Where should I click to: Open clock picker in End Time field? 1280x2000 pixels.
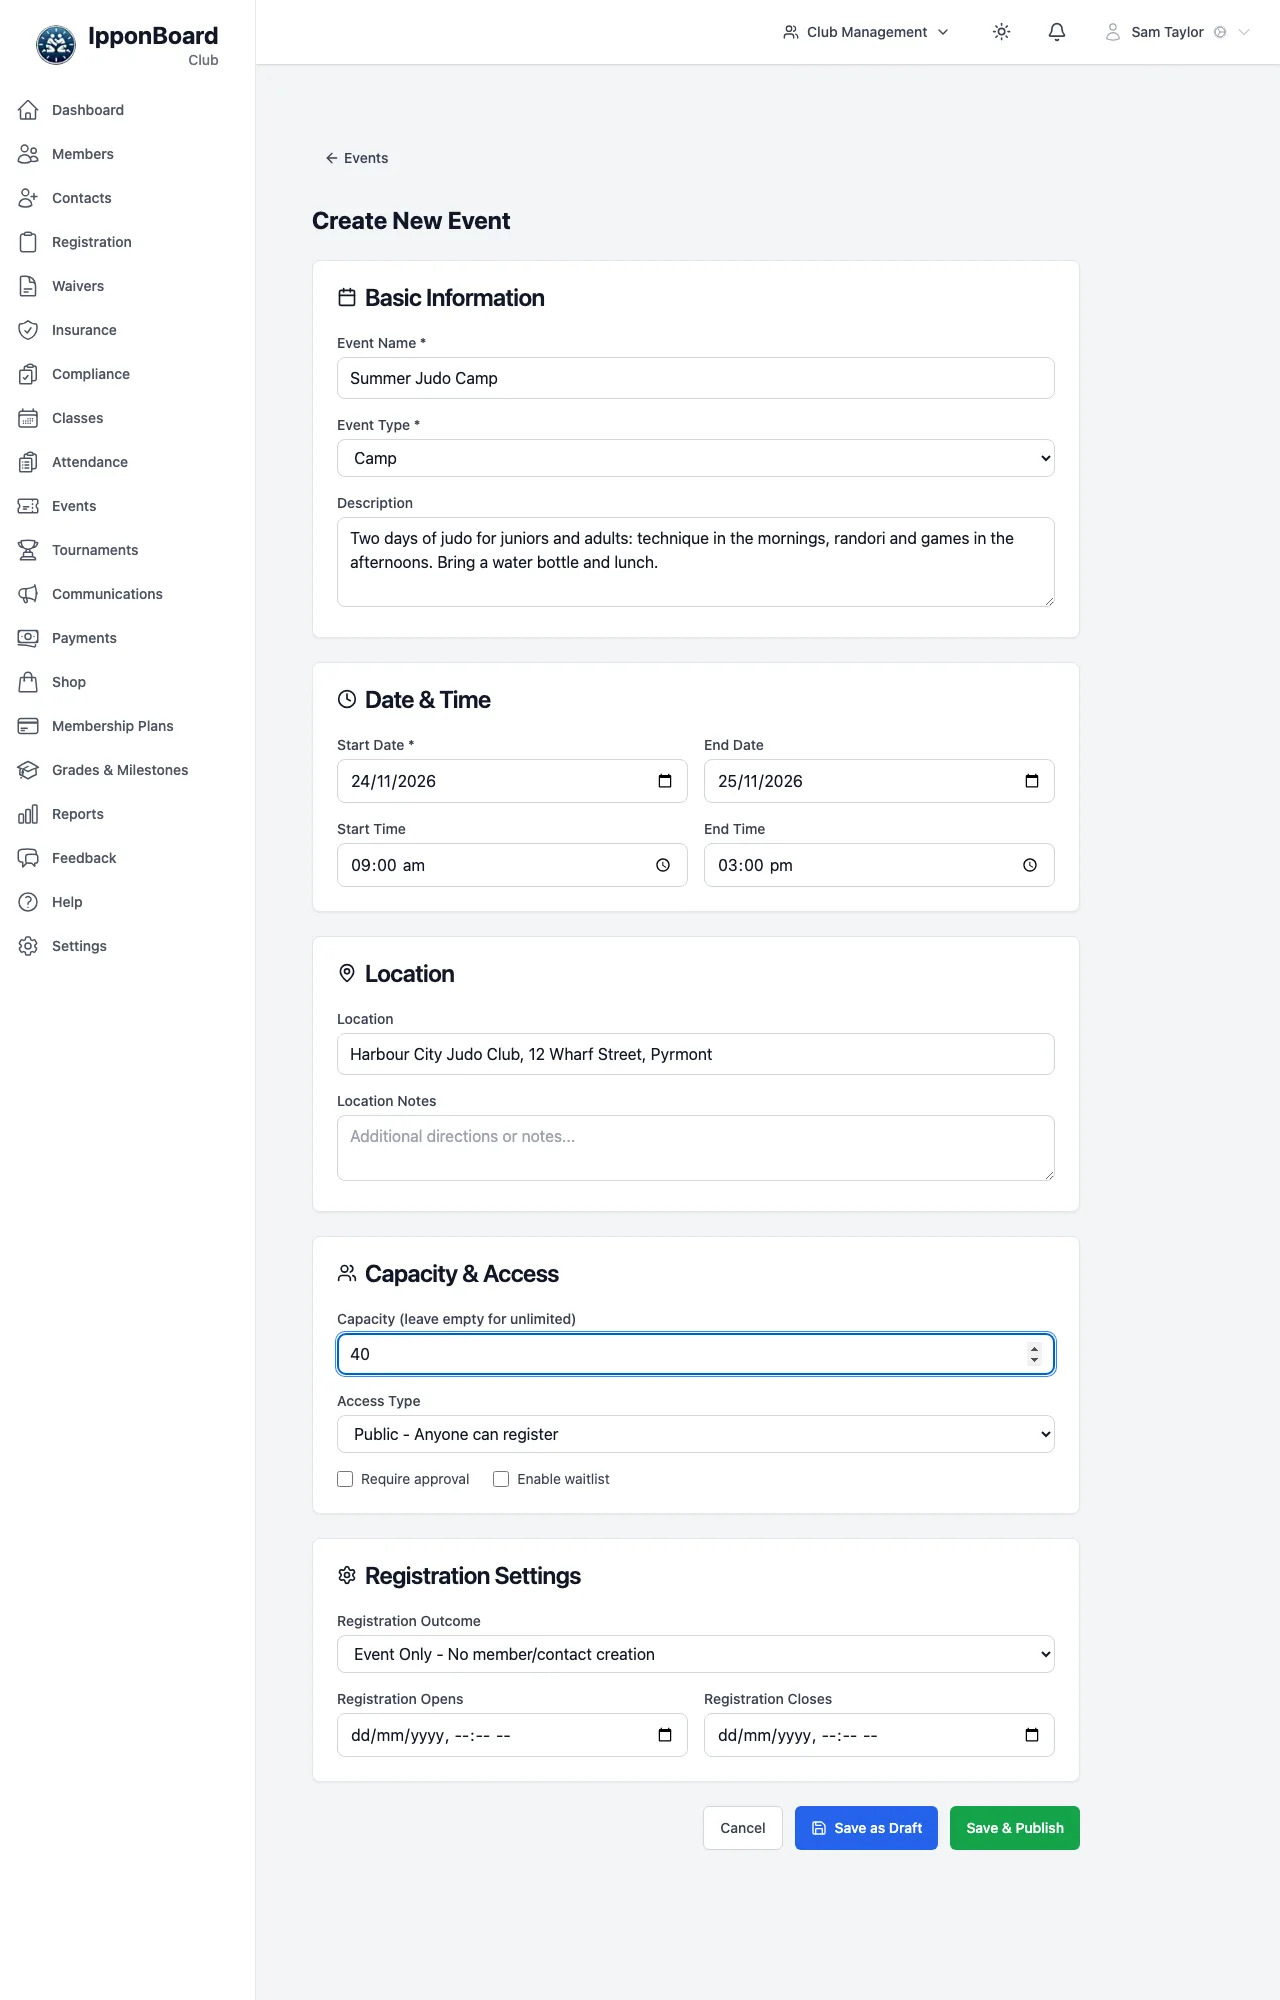click(x=1030, y=865)
